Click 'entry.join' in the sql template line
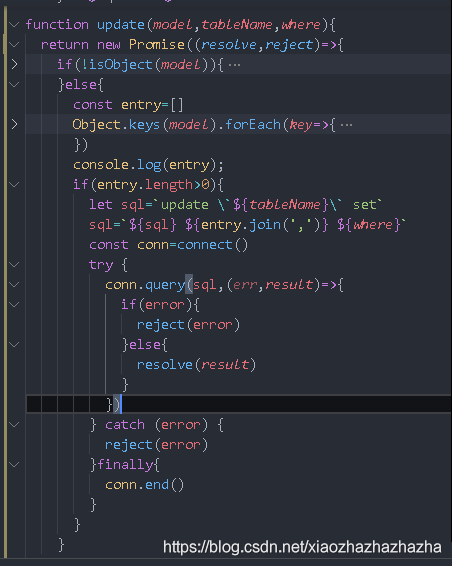The width and height of the screenshot is (452, 566). [241, 225]
